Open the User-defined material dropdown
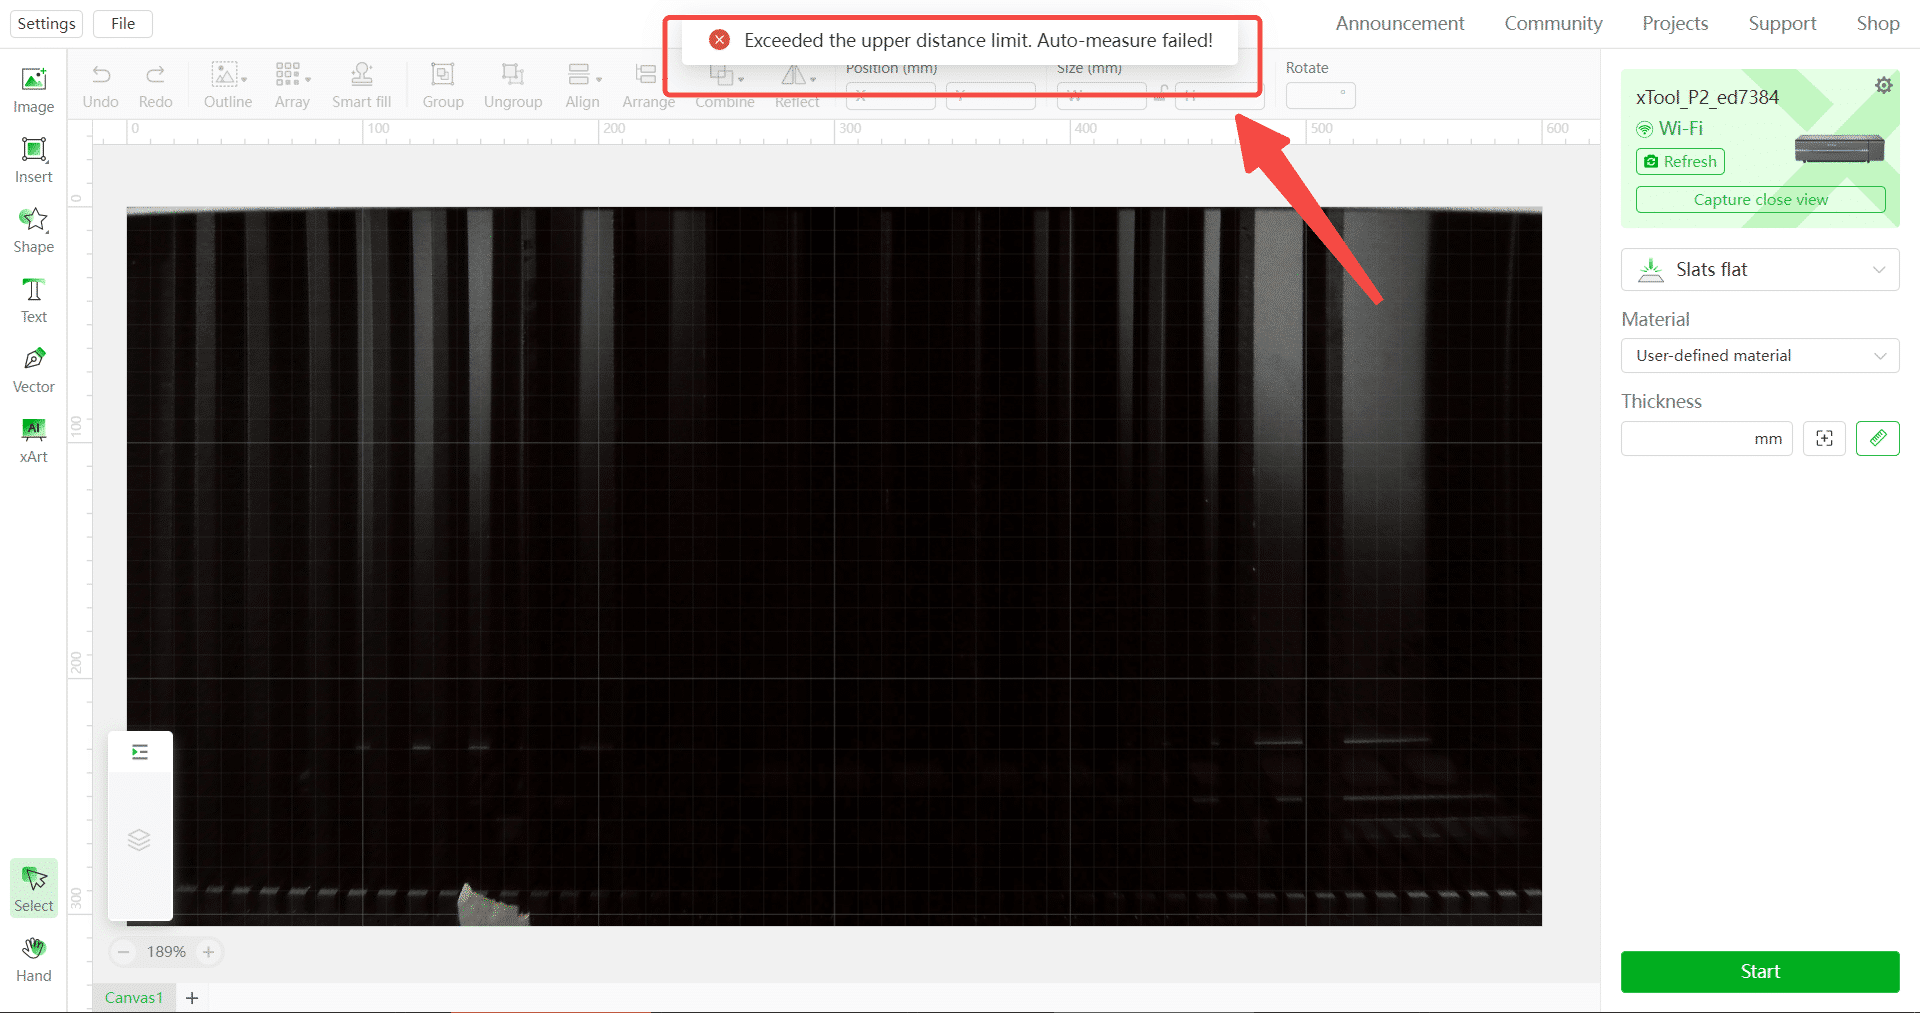The width and height of the screenshot is (1920, 1013). coord(1760,356)
